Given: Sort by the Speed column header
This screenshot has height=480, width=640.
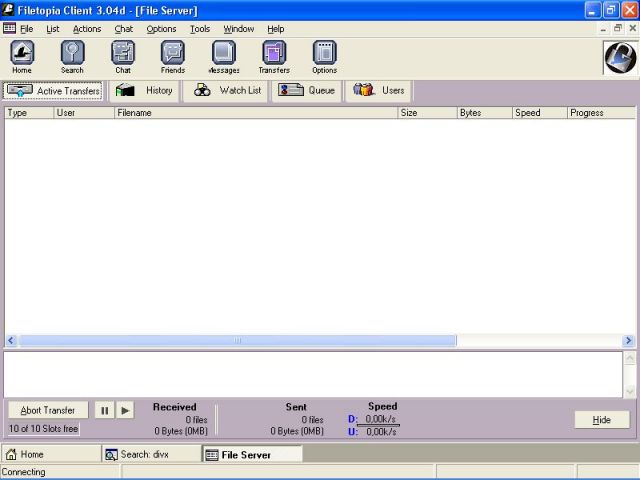Looking at the screenshot, I should pyautogui.click(x=540, y=113).
